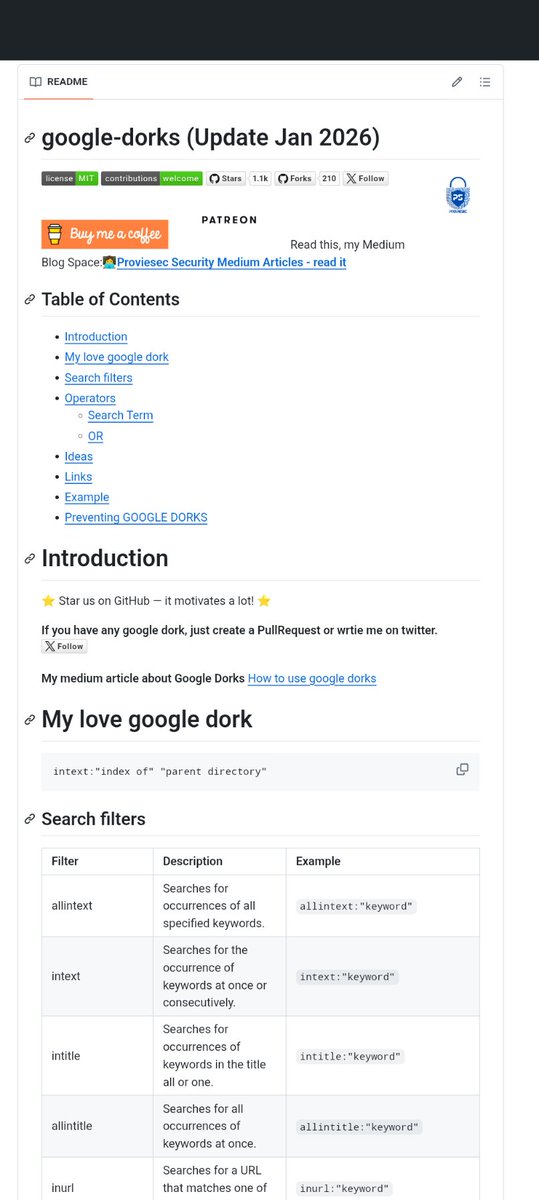
Task: Click the edit README pencil icon
Action: [x=457, y=82]
